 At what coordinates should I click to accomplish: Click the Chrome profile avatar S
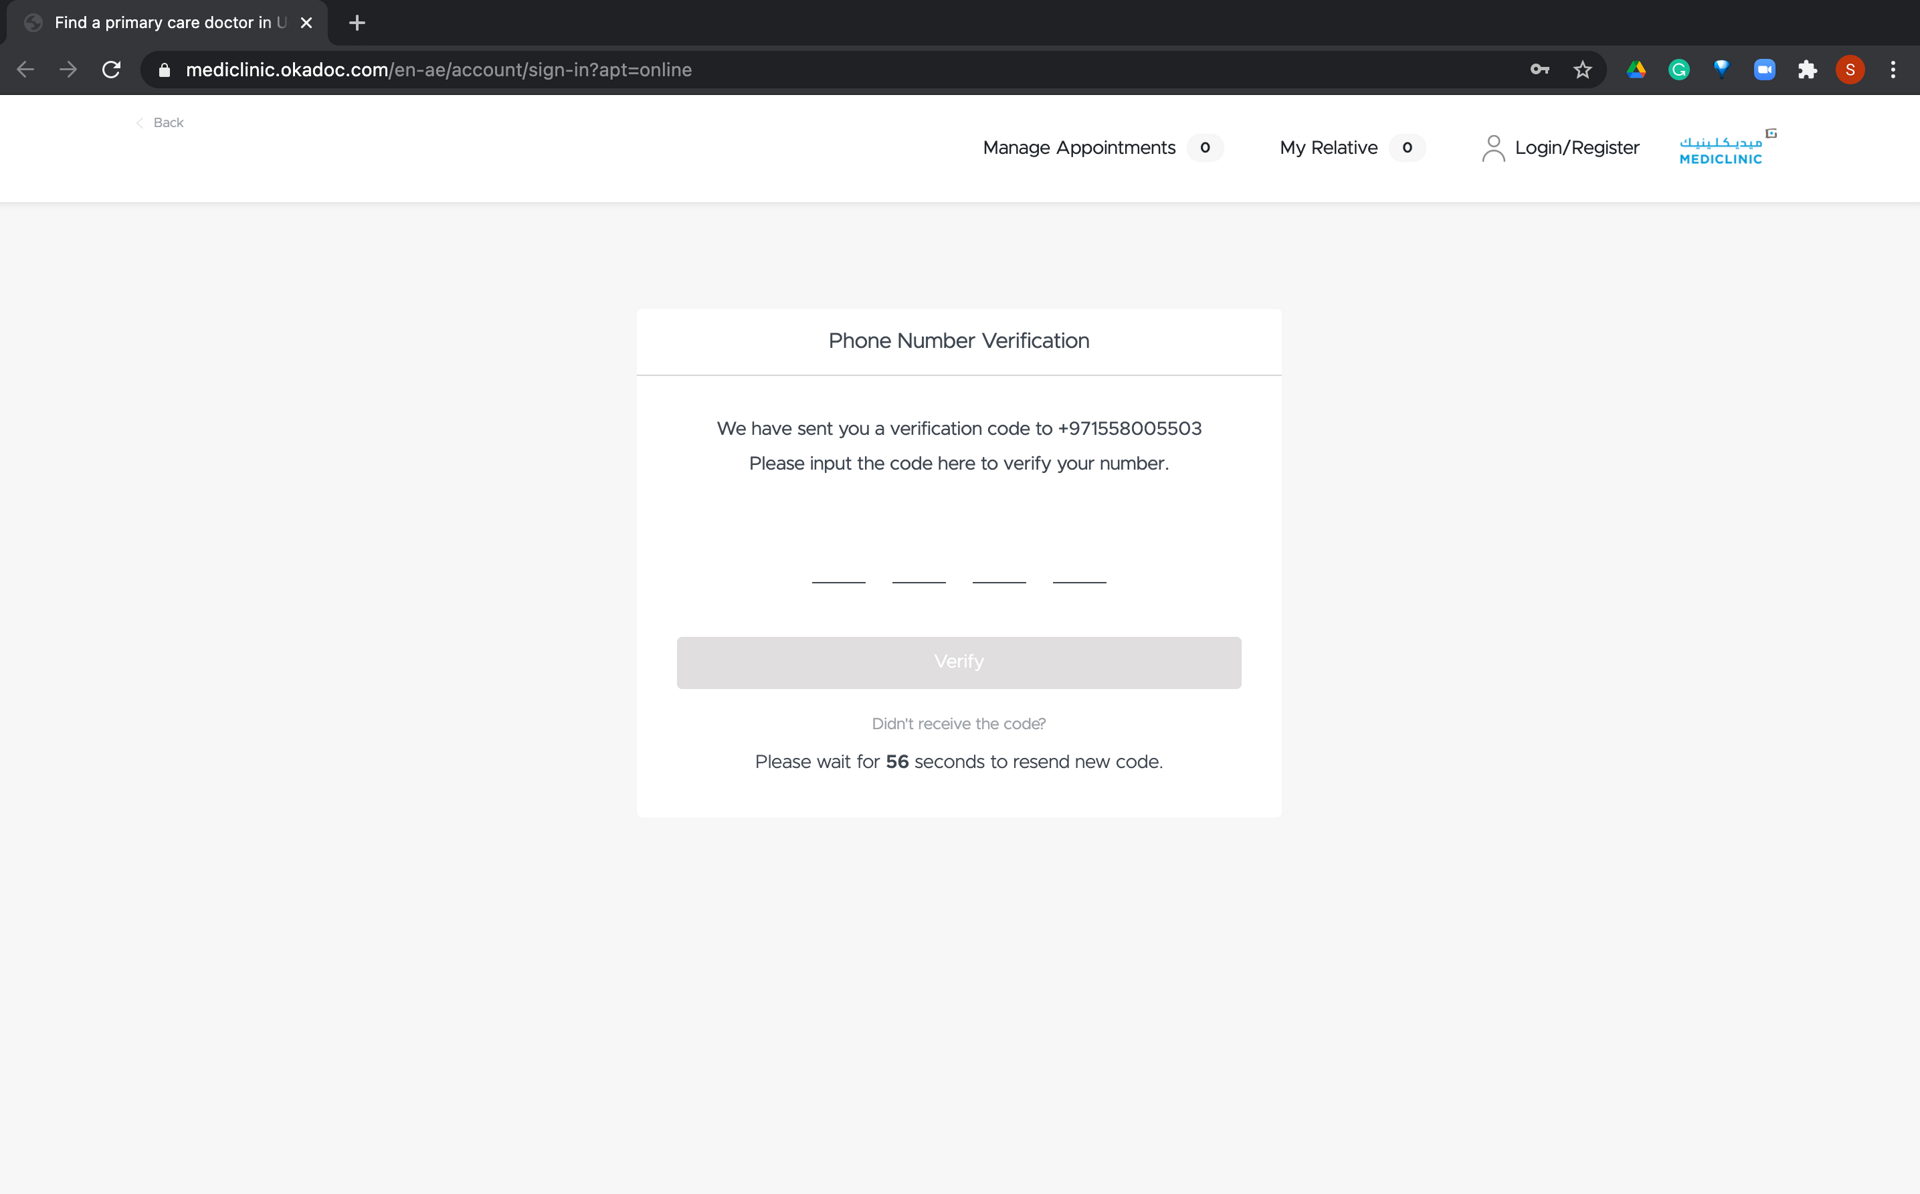(1850, 70)
